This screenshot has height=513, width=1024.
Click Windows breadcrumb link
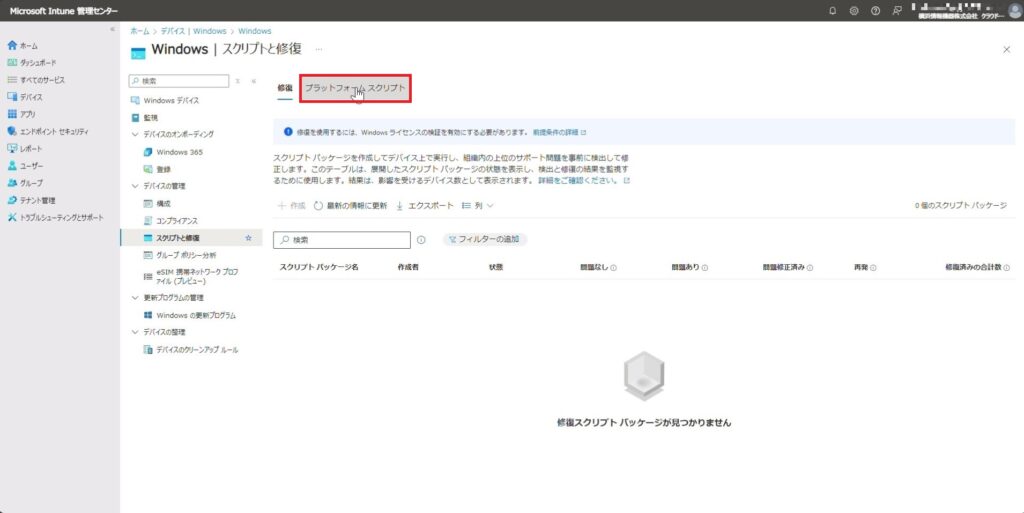(x=255, y=31)
